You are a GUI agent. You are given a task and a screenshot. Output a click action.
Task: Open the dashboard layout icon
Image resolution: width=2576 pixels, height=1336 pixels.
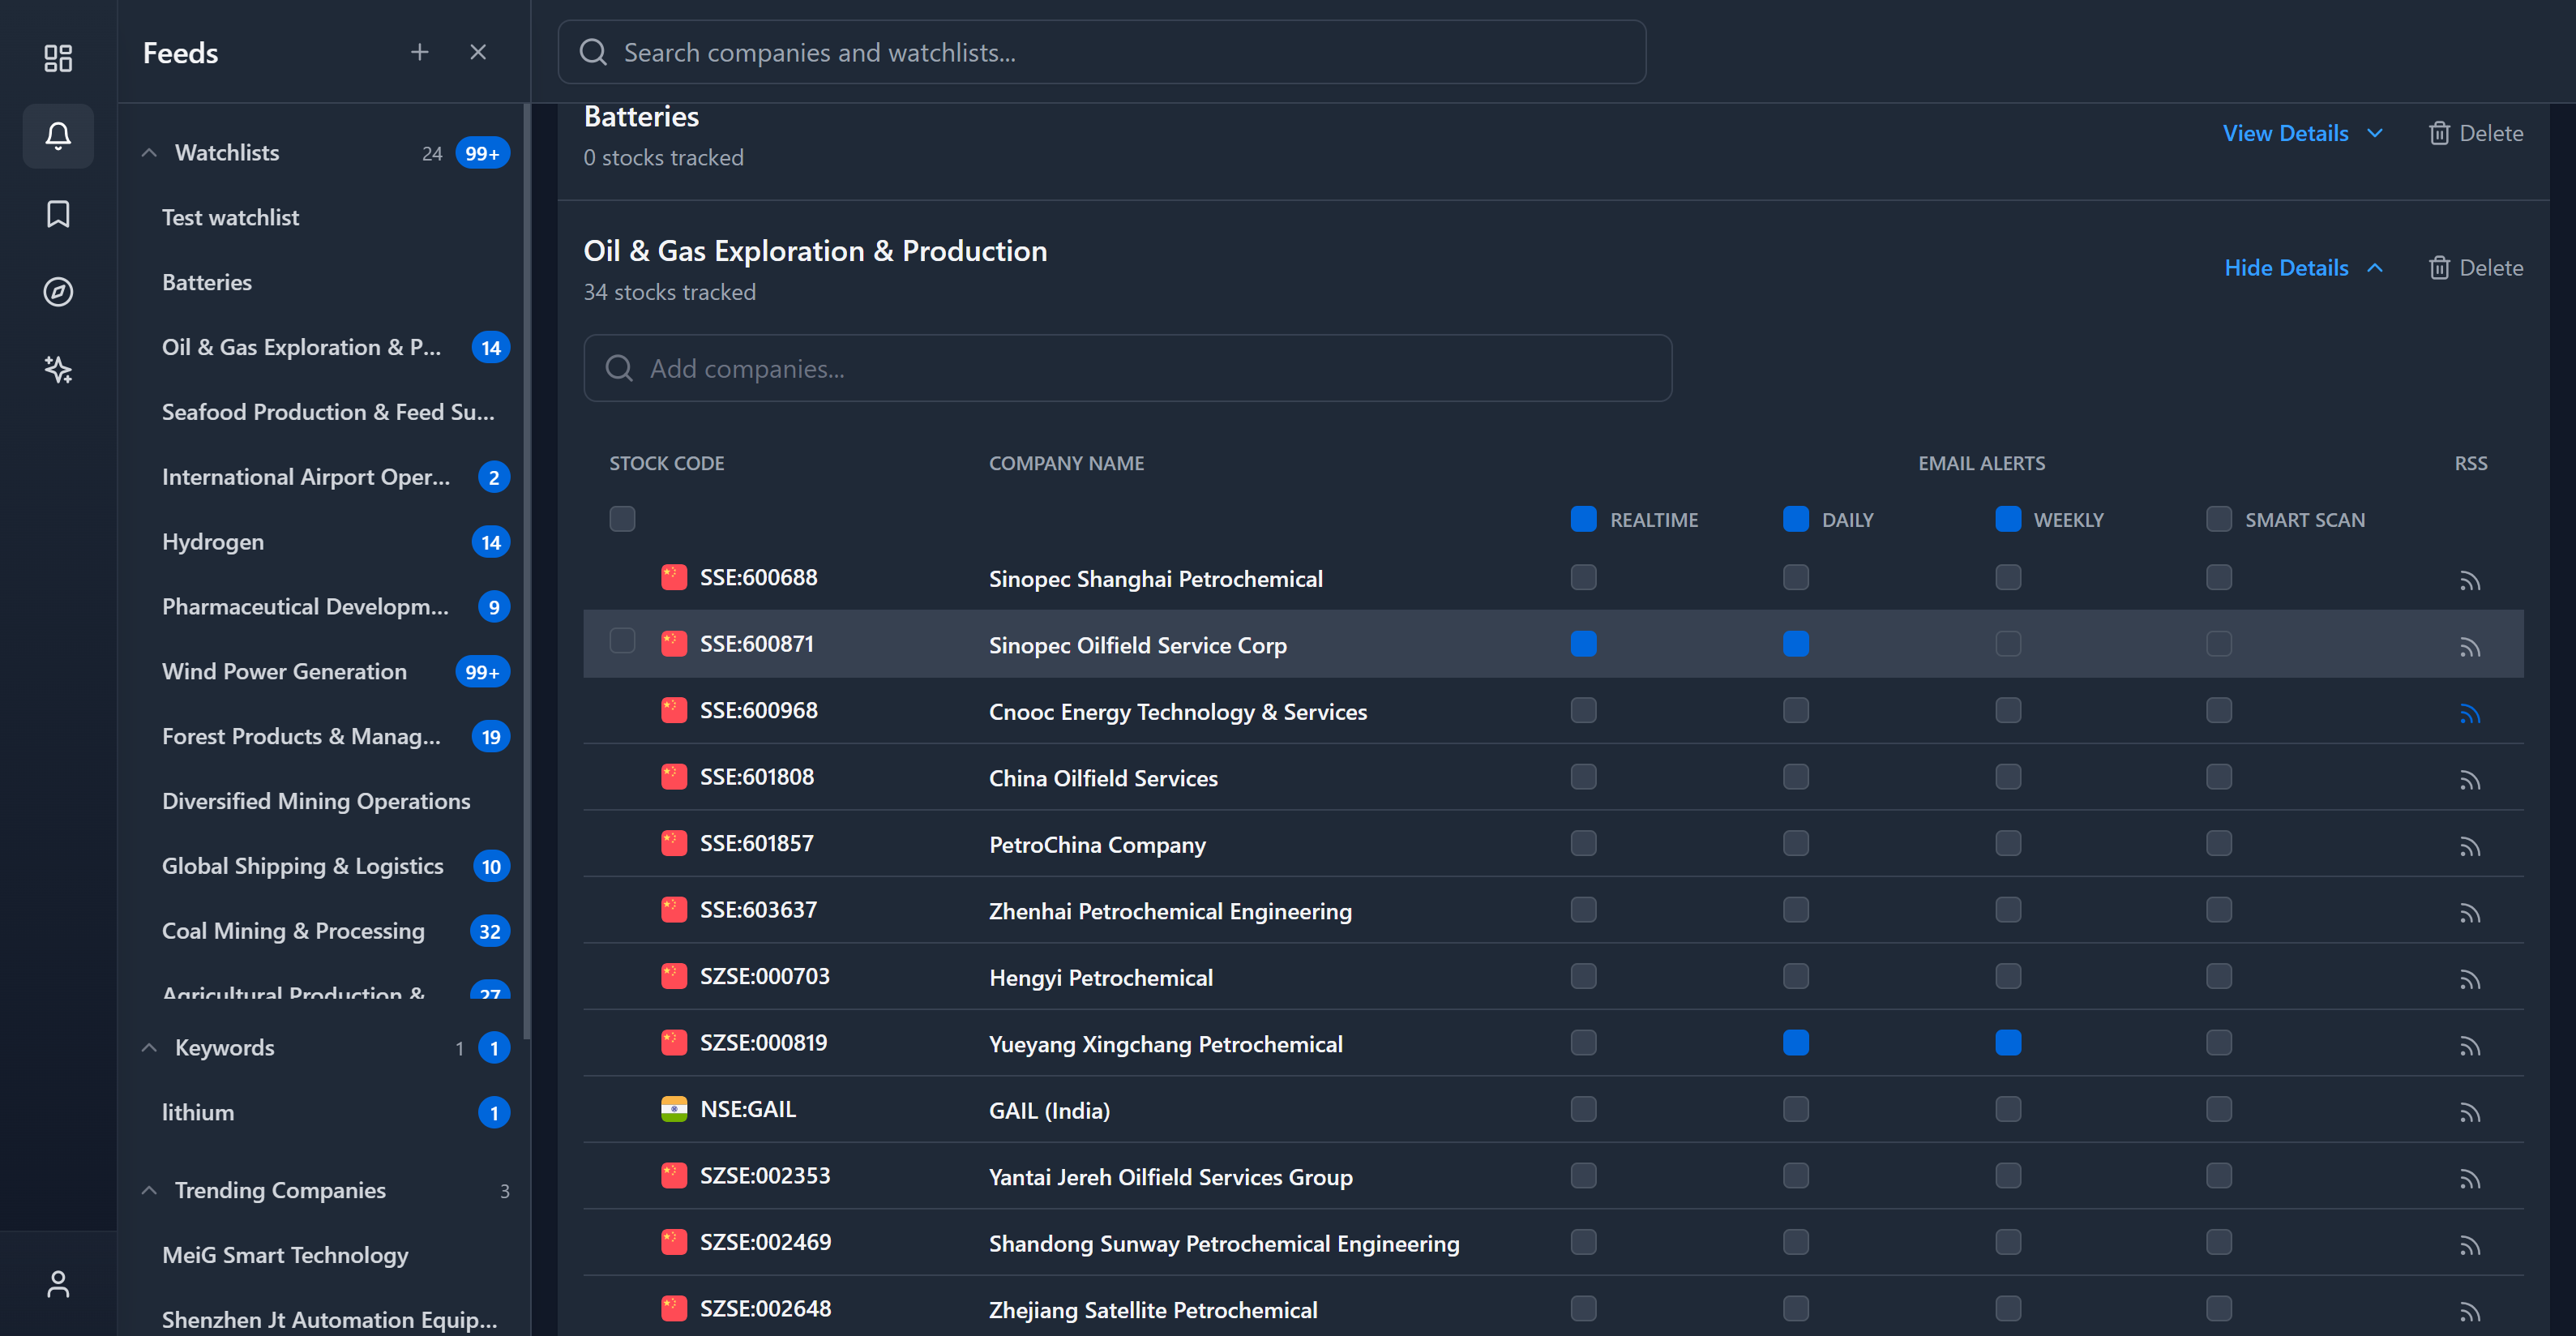[57, 58]
